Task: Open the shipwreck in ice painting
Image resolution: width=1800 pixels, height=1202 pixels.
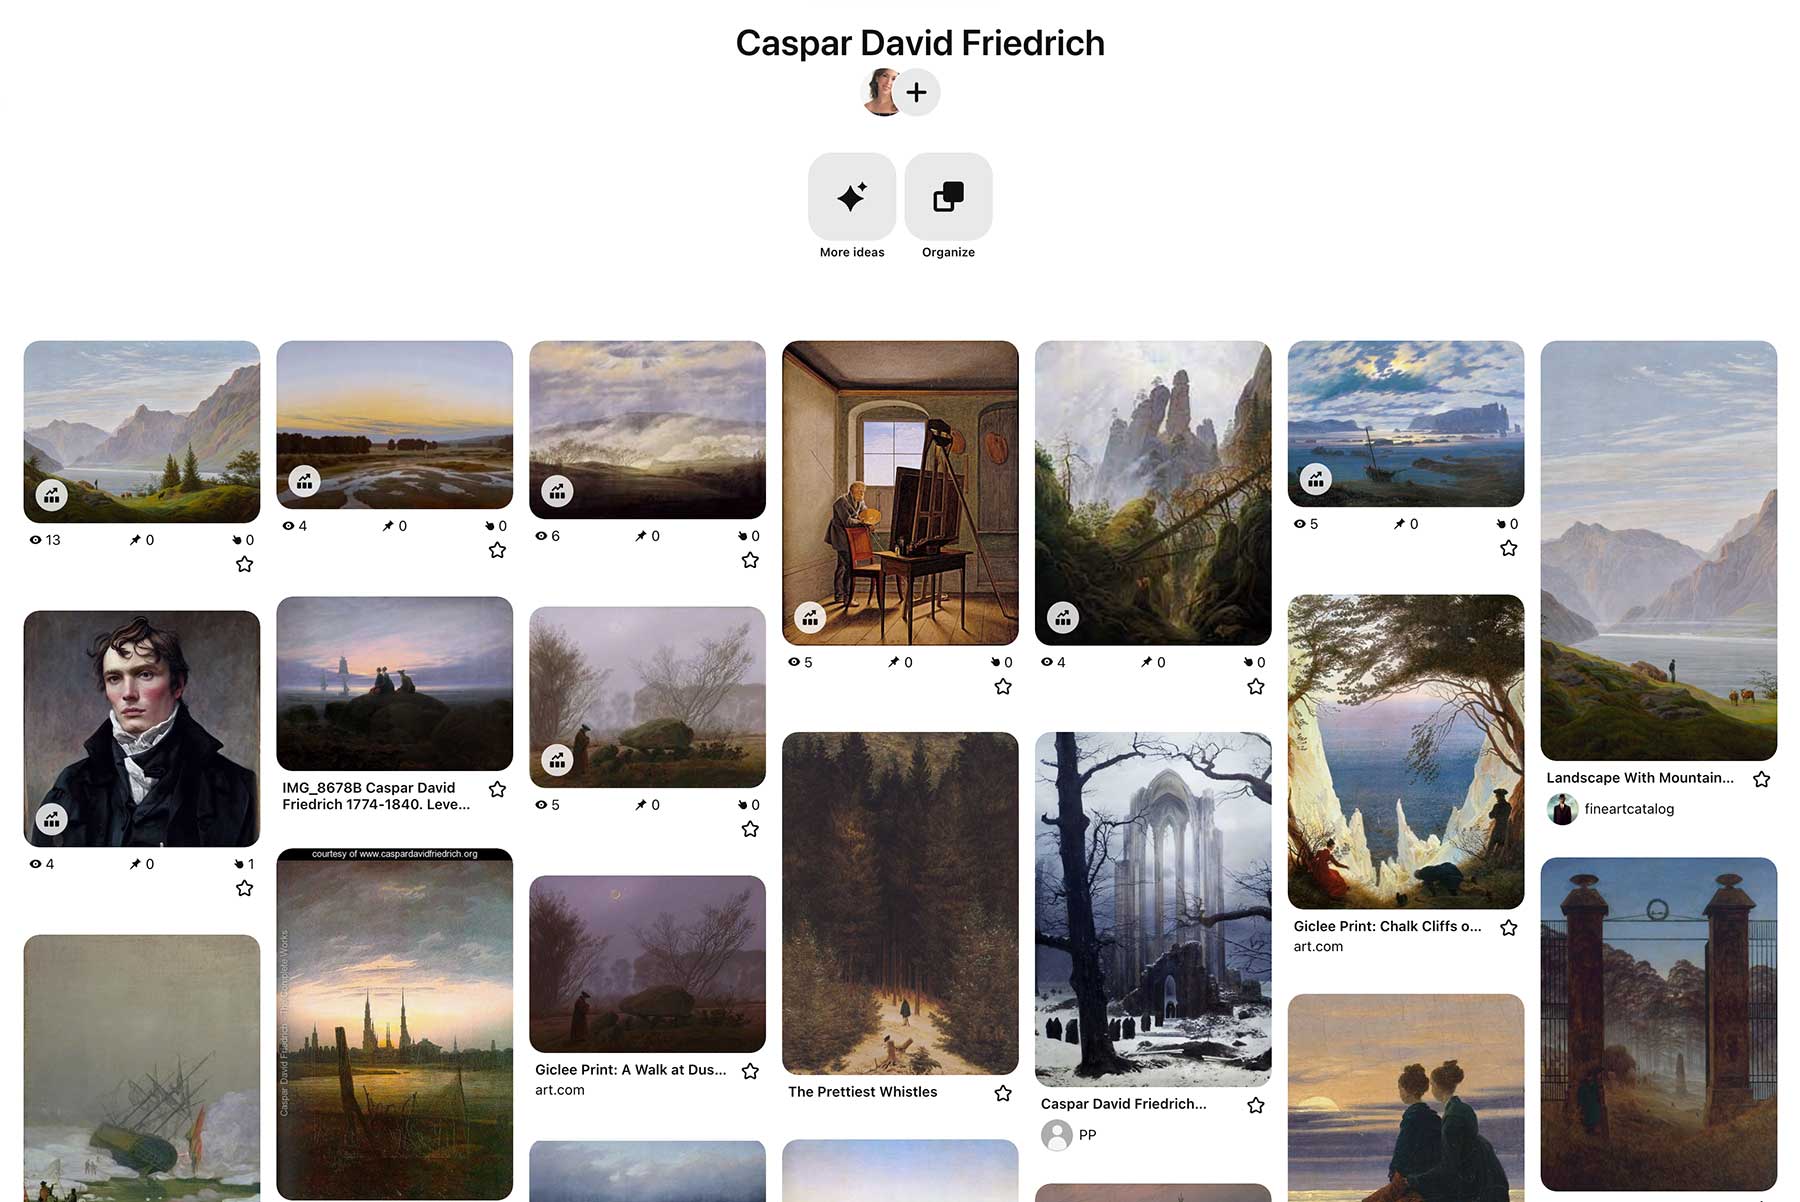Action: (x=142, y=1068)
